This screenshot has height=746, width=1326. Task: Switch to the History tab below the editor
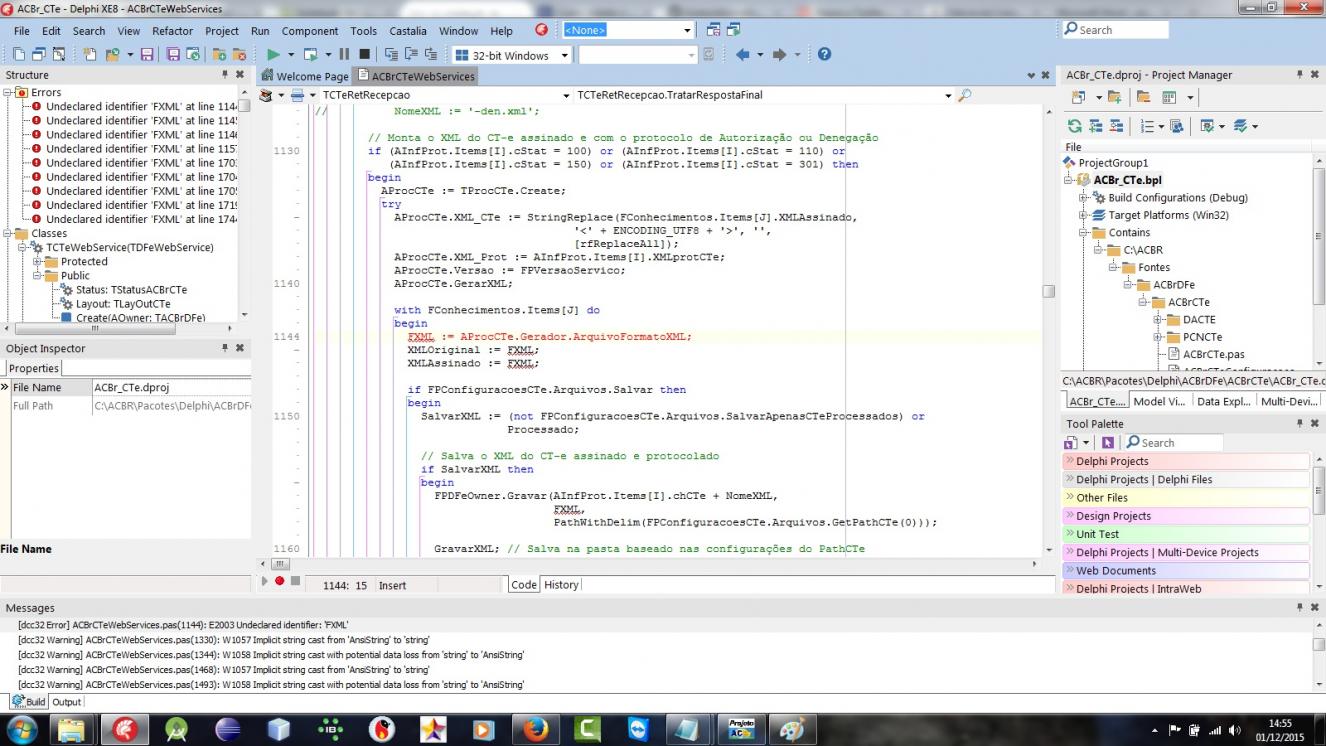[561, 585]
